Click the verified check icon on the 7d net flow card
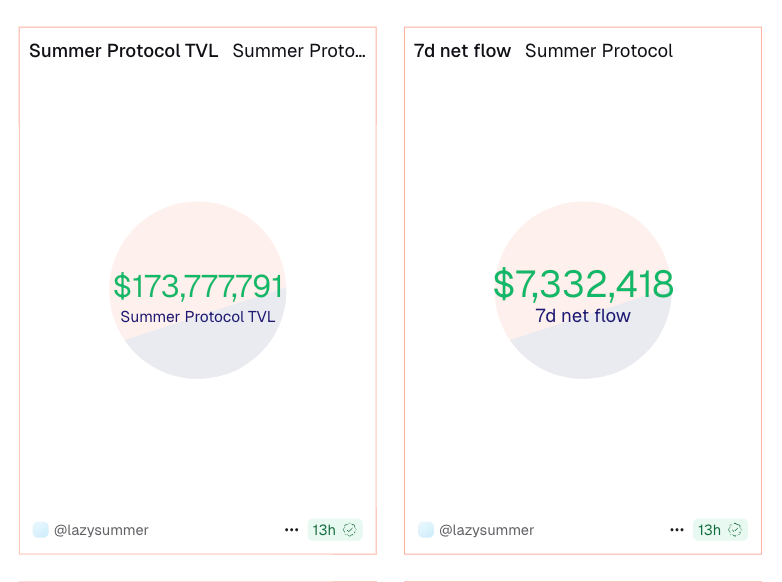This screenshot has width=782, height=582. (x=736, y=530)
